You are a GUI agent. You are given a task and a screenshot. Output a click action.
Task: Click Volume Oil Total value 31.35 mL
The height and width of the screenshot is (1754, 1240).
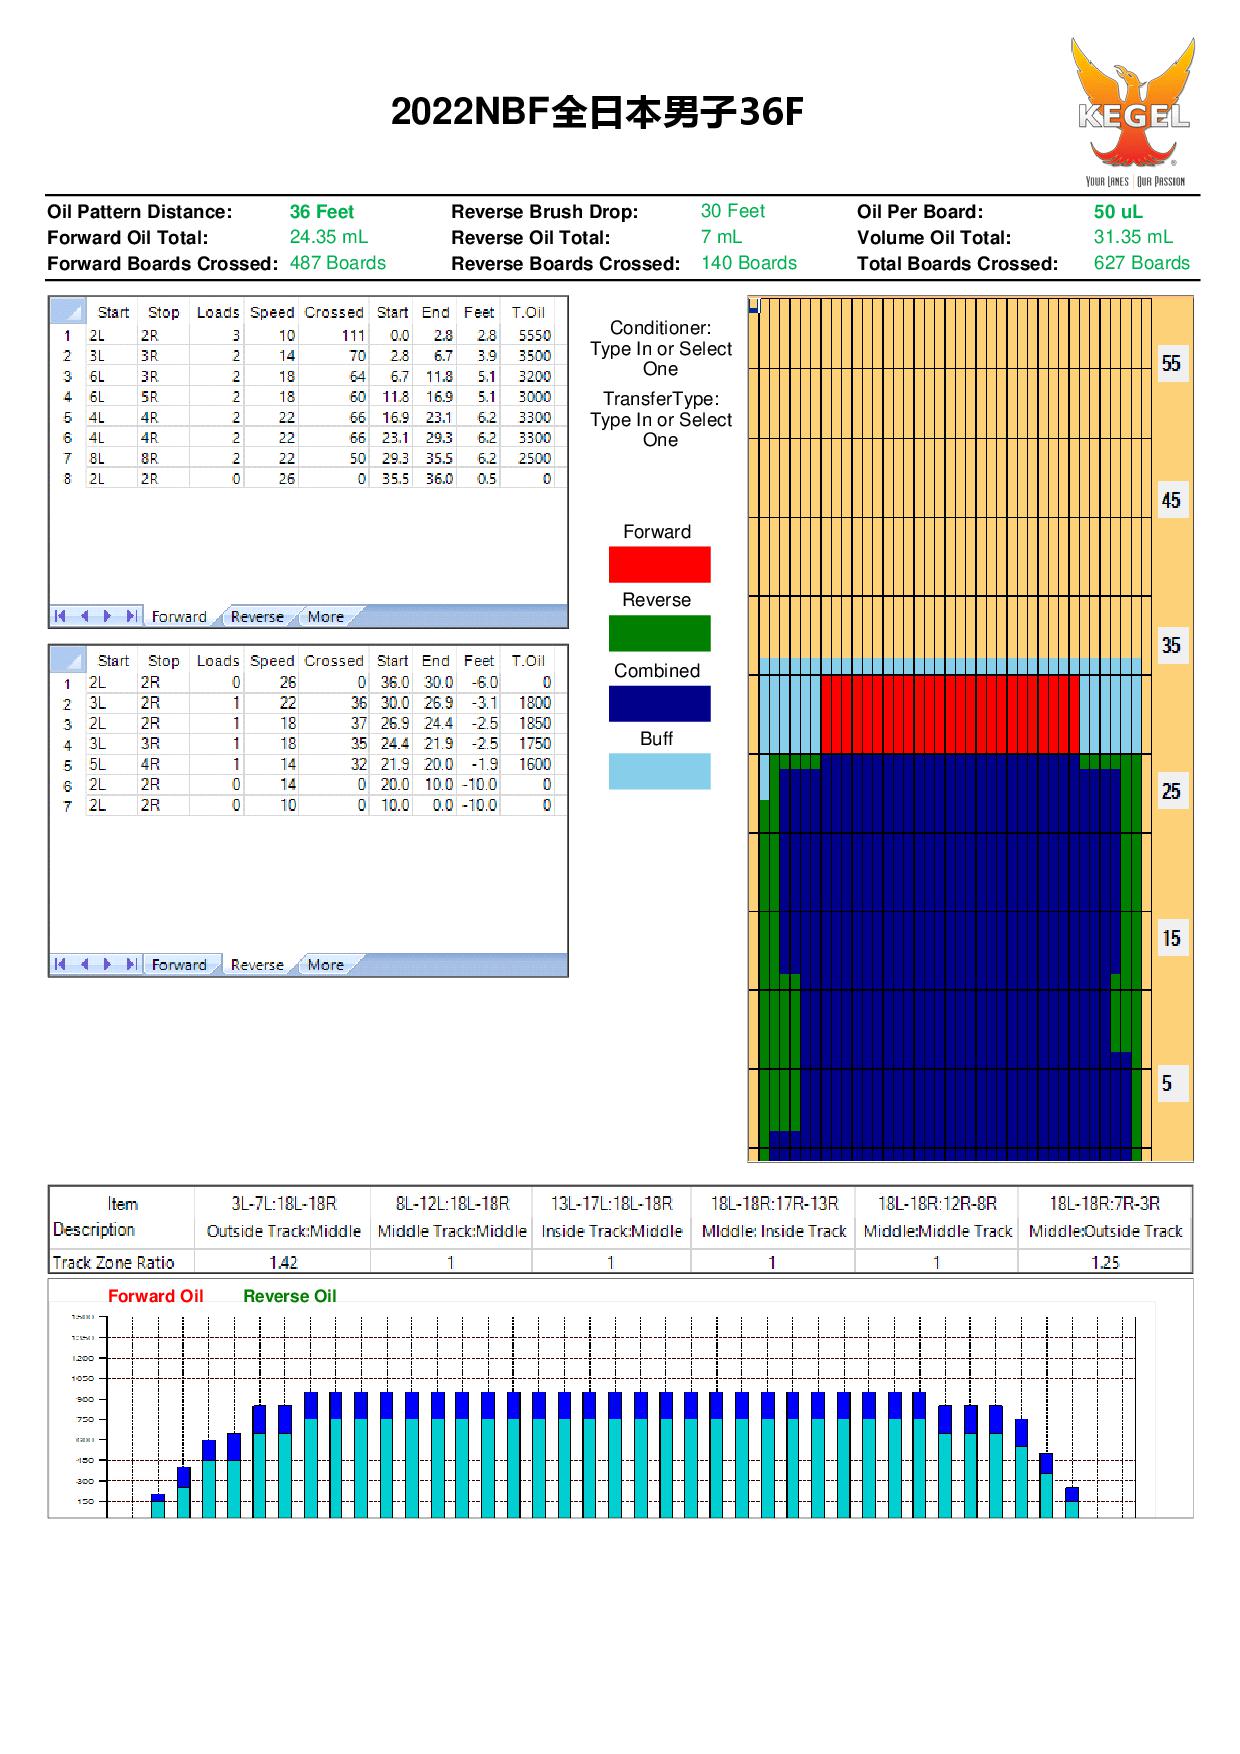pos(1133,237)
